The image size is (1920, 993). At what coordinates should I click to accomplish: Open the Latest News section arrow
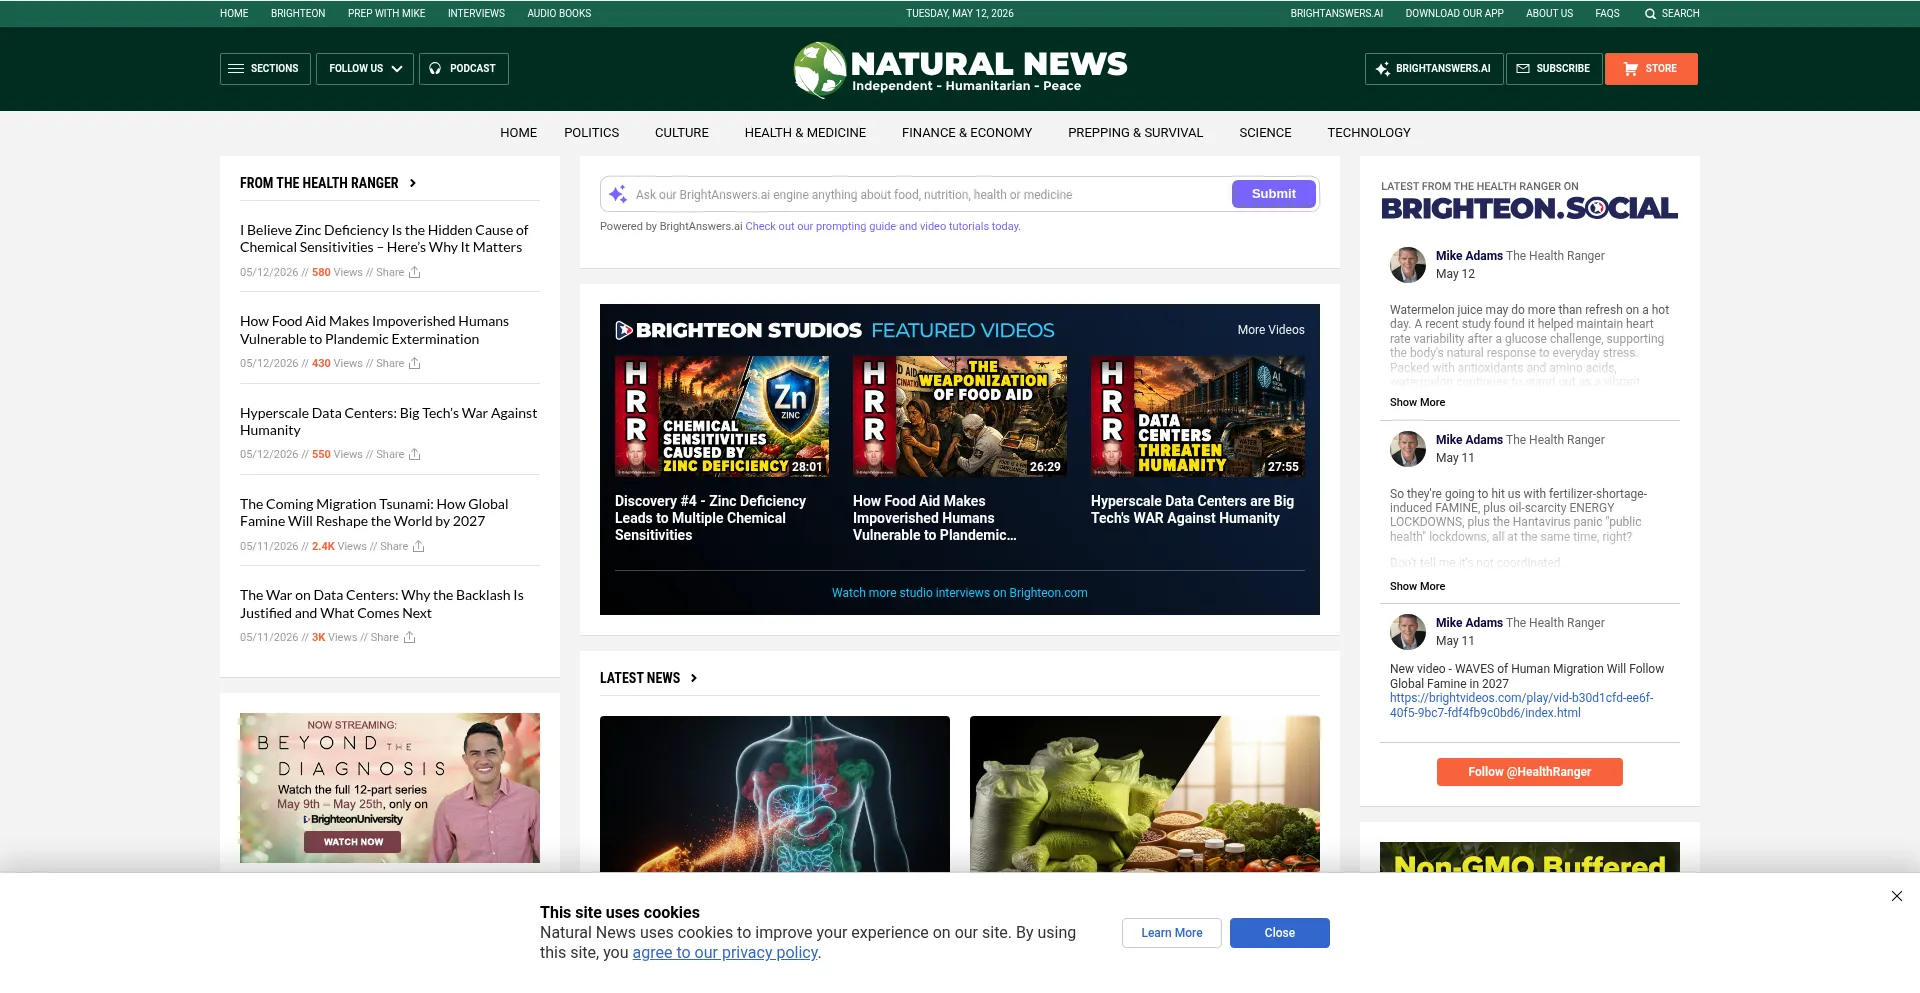coord(694,678)
